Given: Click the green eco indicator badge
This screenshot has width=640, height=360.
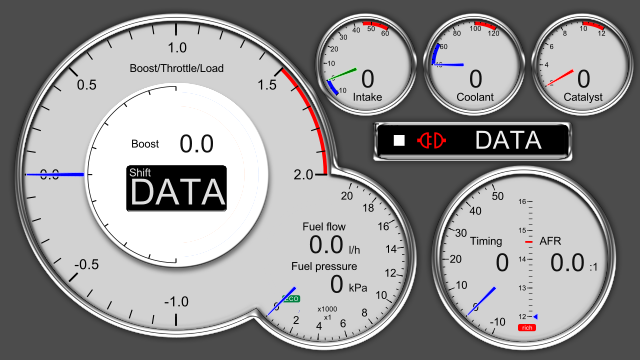Looking at the screenshot, I should [291, 299].
